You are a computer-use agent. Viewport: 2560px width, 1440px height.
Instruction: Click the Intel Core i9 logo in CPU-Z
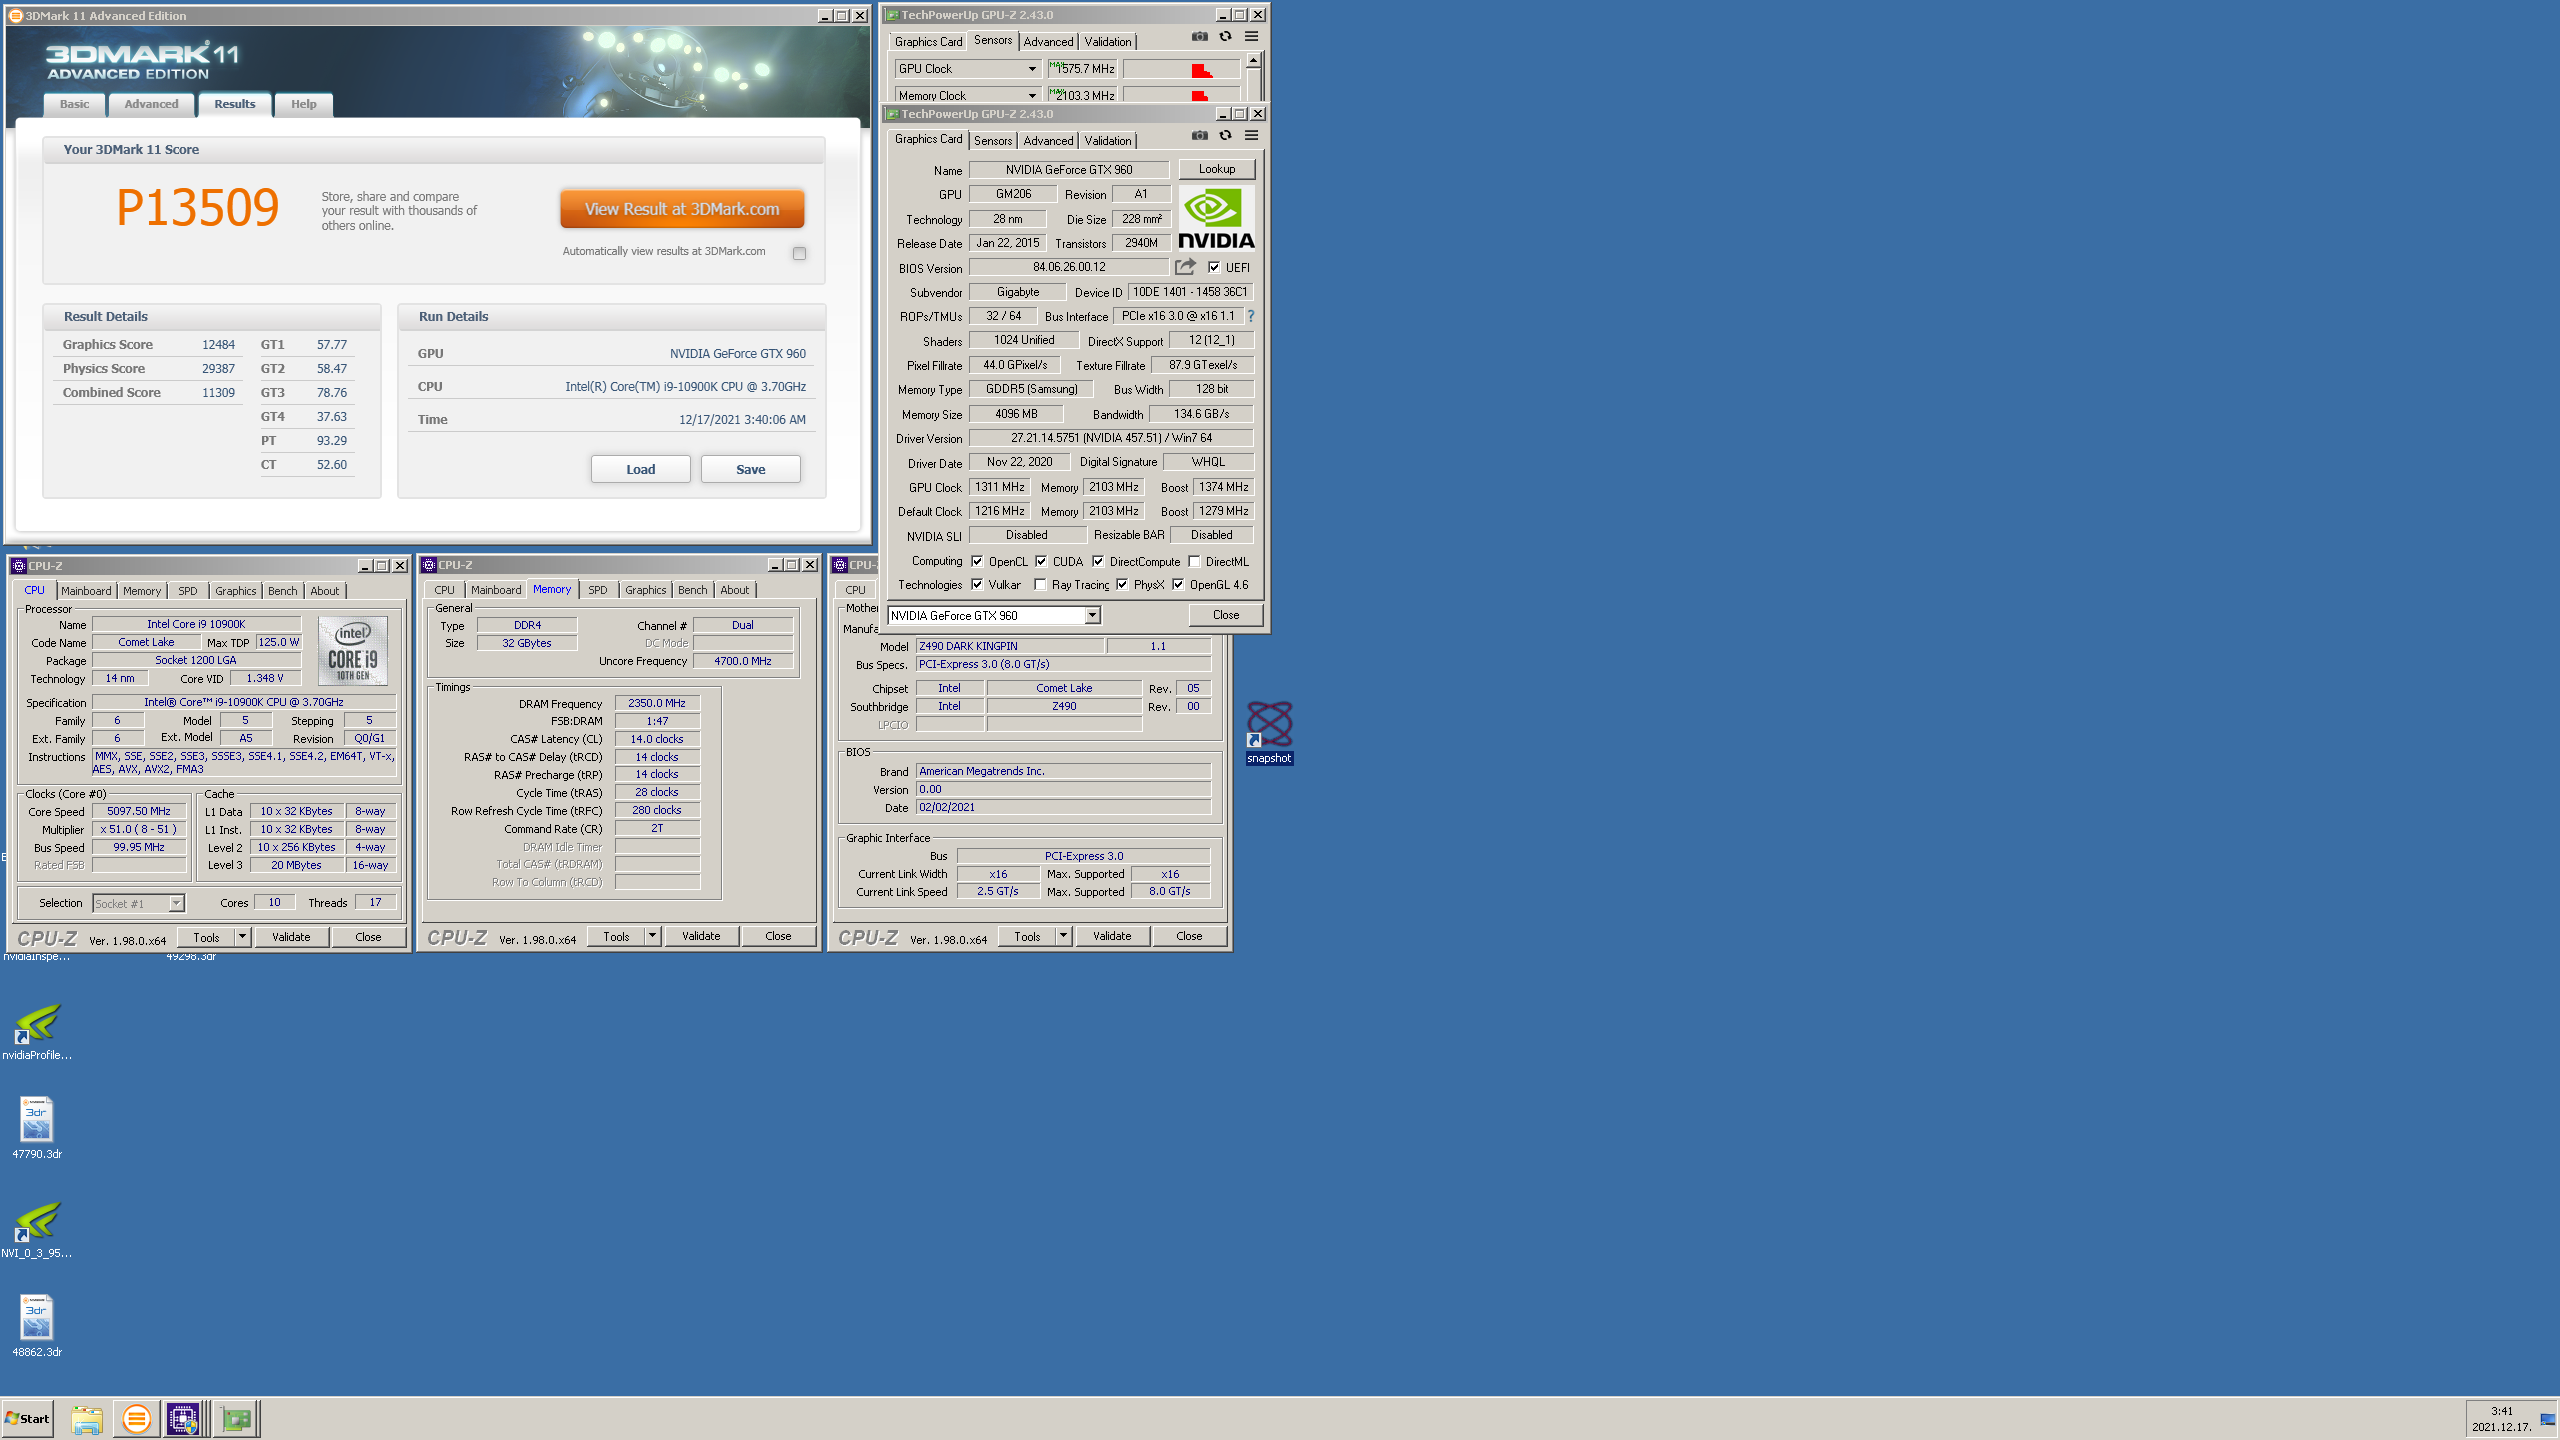tap(353, 650)
